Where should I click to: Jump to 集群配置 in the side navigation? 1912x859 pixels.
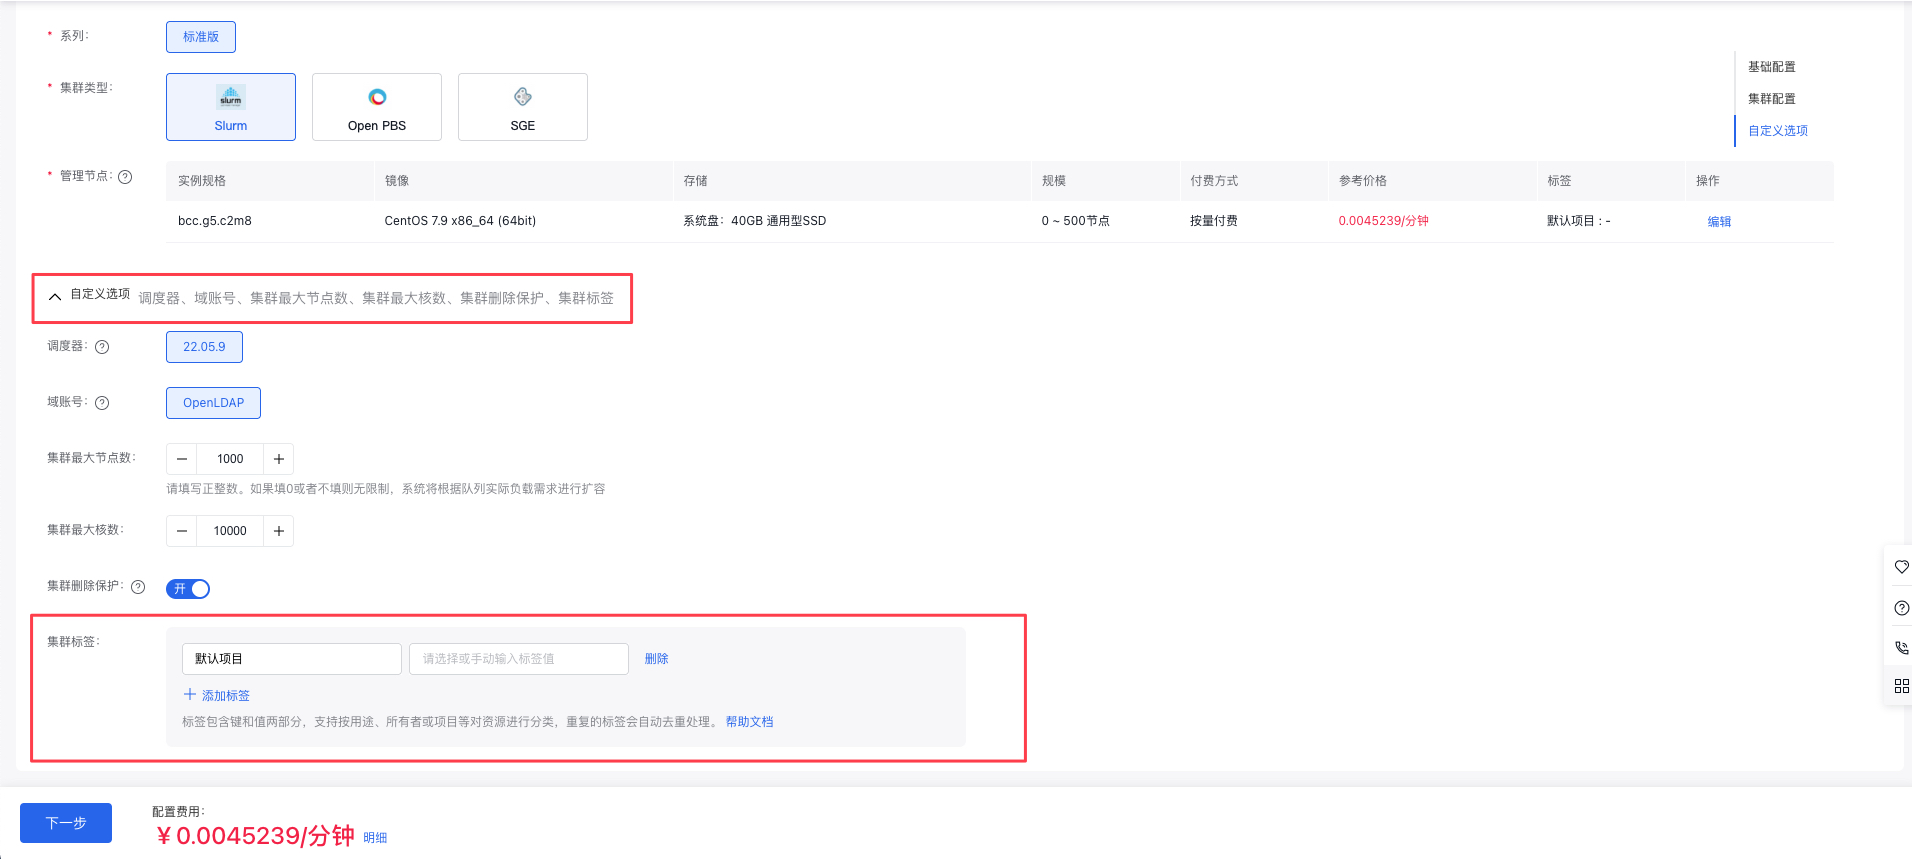[x=1772, y=99]
